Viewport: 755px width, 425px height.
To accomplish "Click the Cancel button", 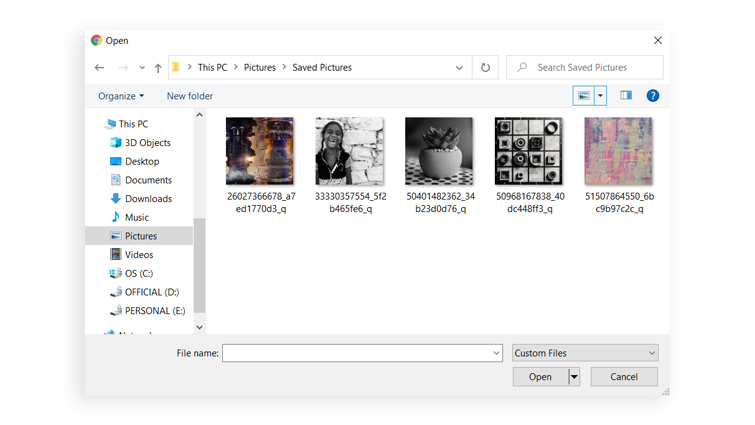I will (624, 377).
